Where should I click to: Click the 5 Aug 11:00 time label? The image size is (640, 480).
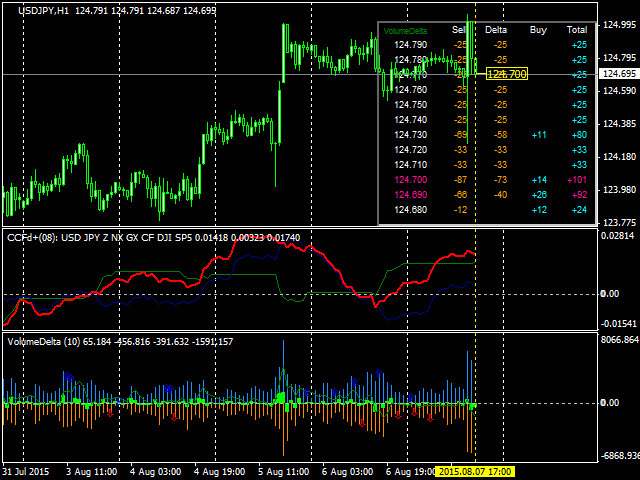284,472
